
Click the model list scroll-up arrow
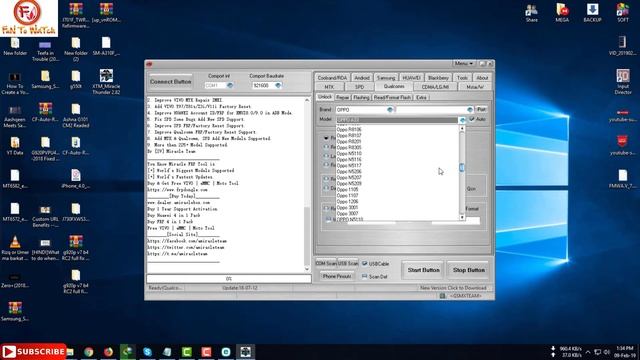pos(462,128)
